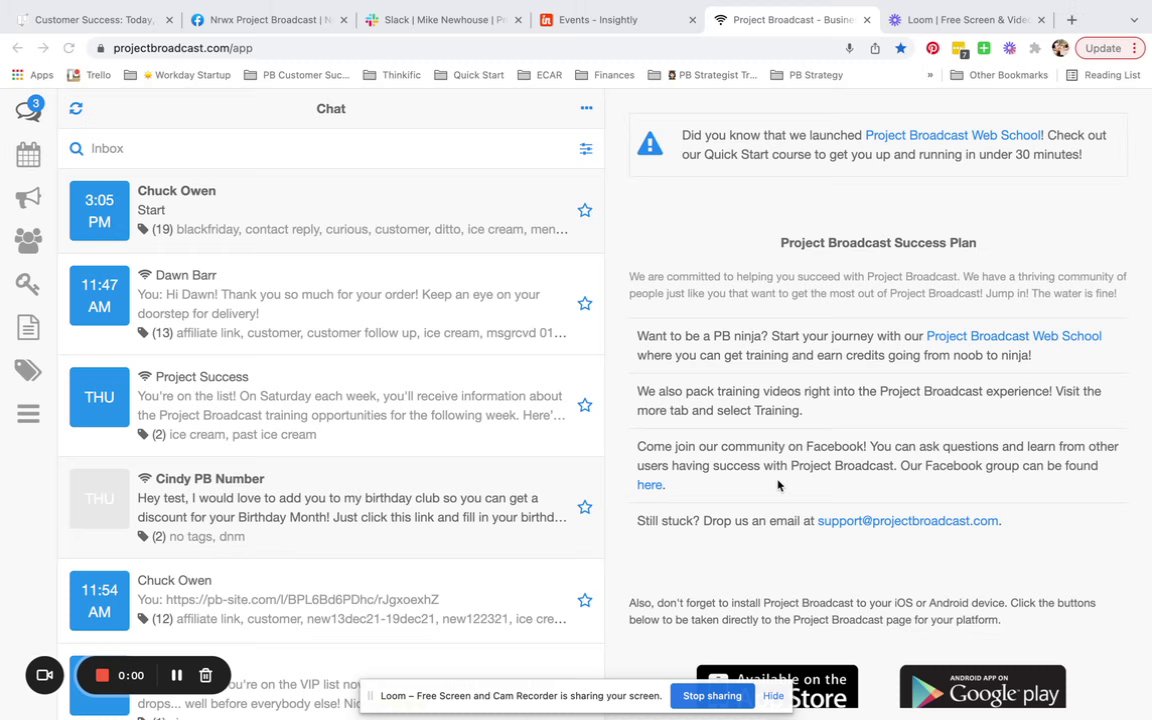The image size is (1152, 720).
Task: Expand the Thinkific bookmark folder
Action: (392, 75)
